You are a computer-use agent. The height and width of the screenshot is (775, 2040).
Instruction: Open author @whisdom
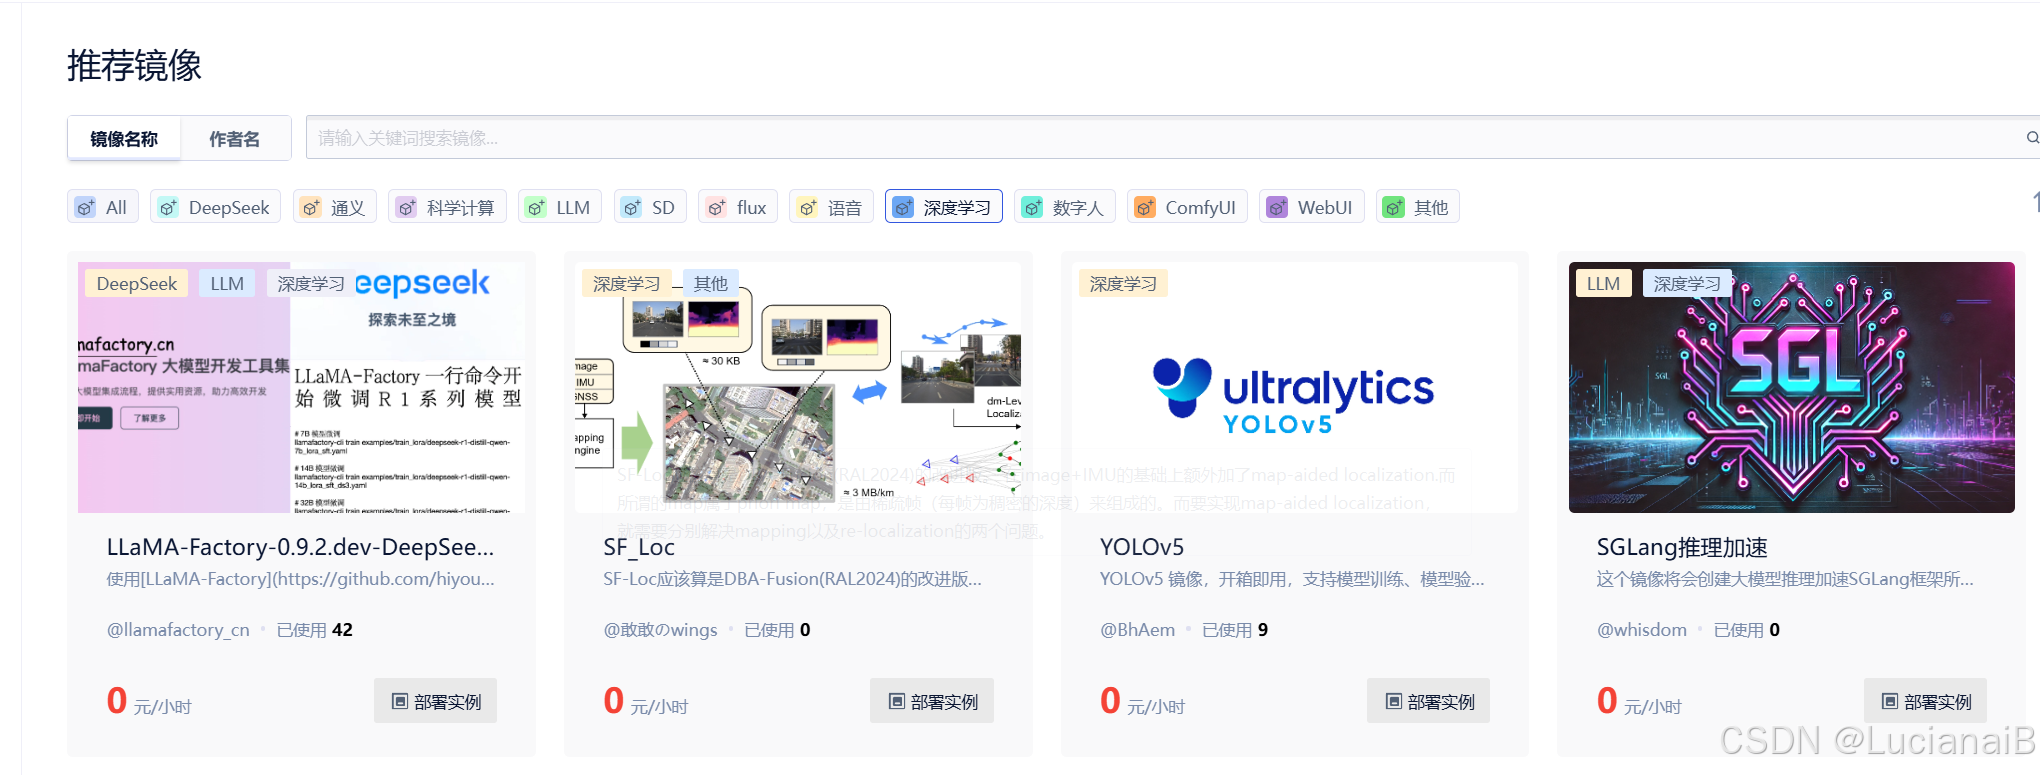click(1641, 630)
